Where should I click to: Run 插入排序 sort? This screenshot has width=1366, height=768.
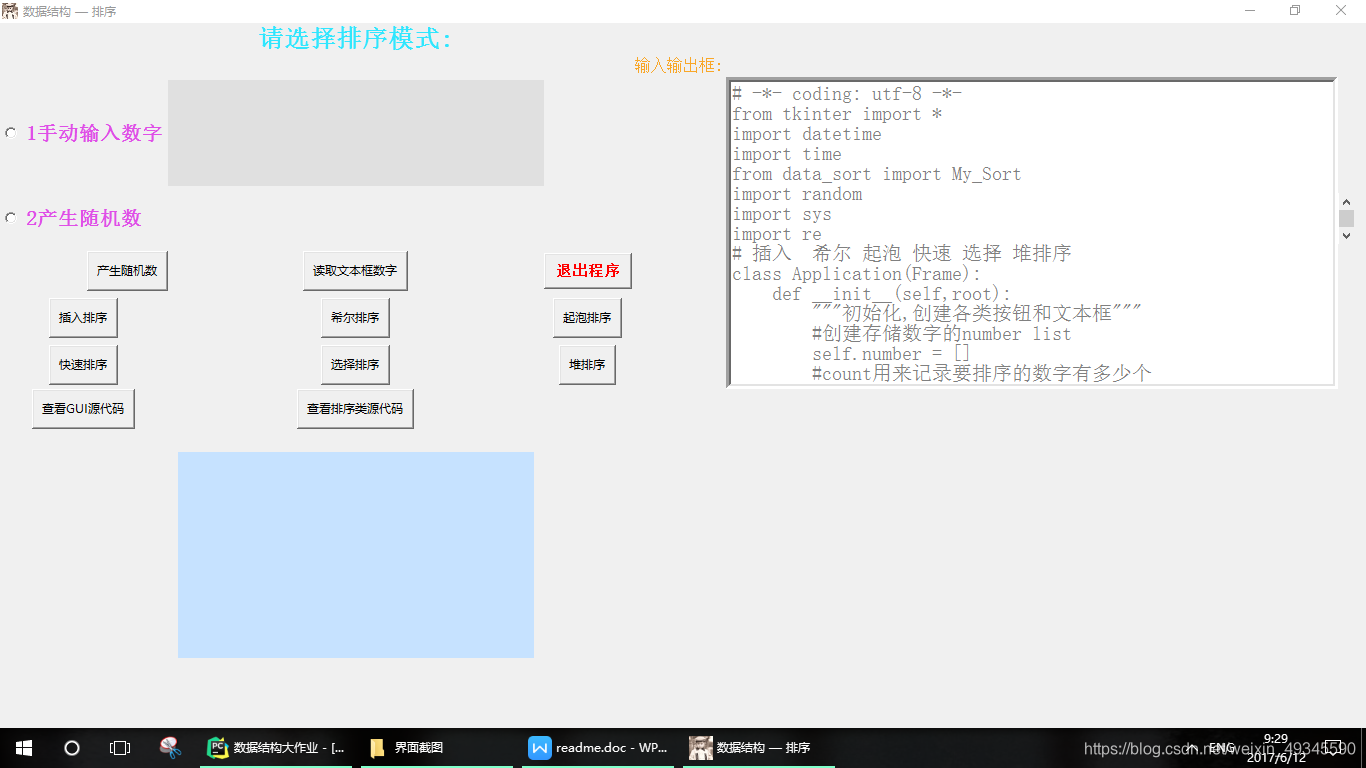tap(83, 318)
